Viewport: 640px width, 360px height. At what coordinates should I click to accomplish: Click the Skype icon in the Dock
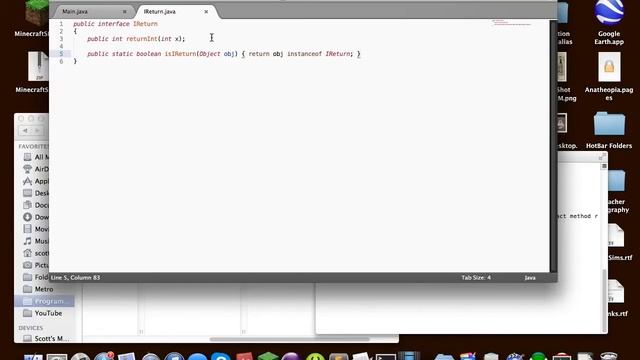(221, 357)
